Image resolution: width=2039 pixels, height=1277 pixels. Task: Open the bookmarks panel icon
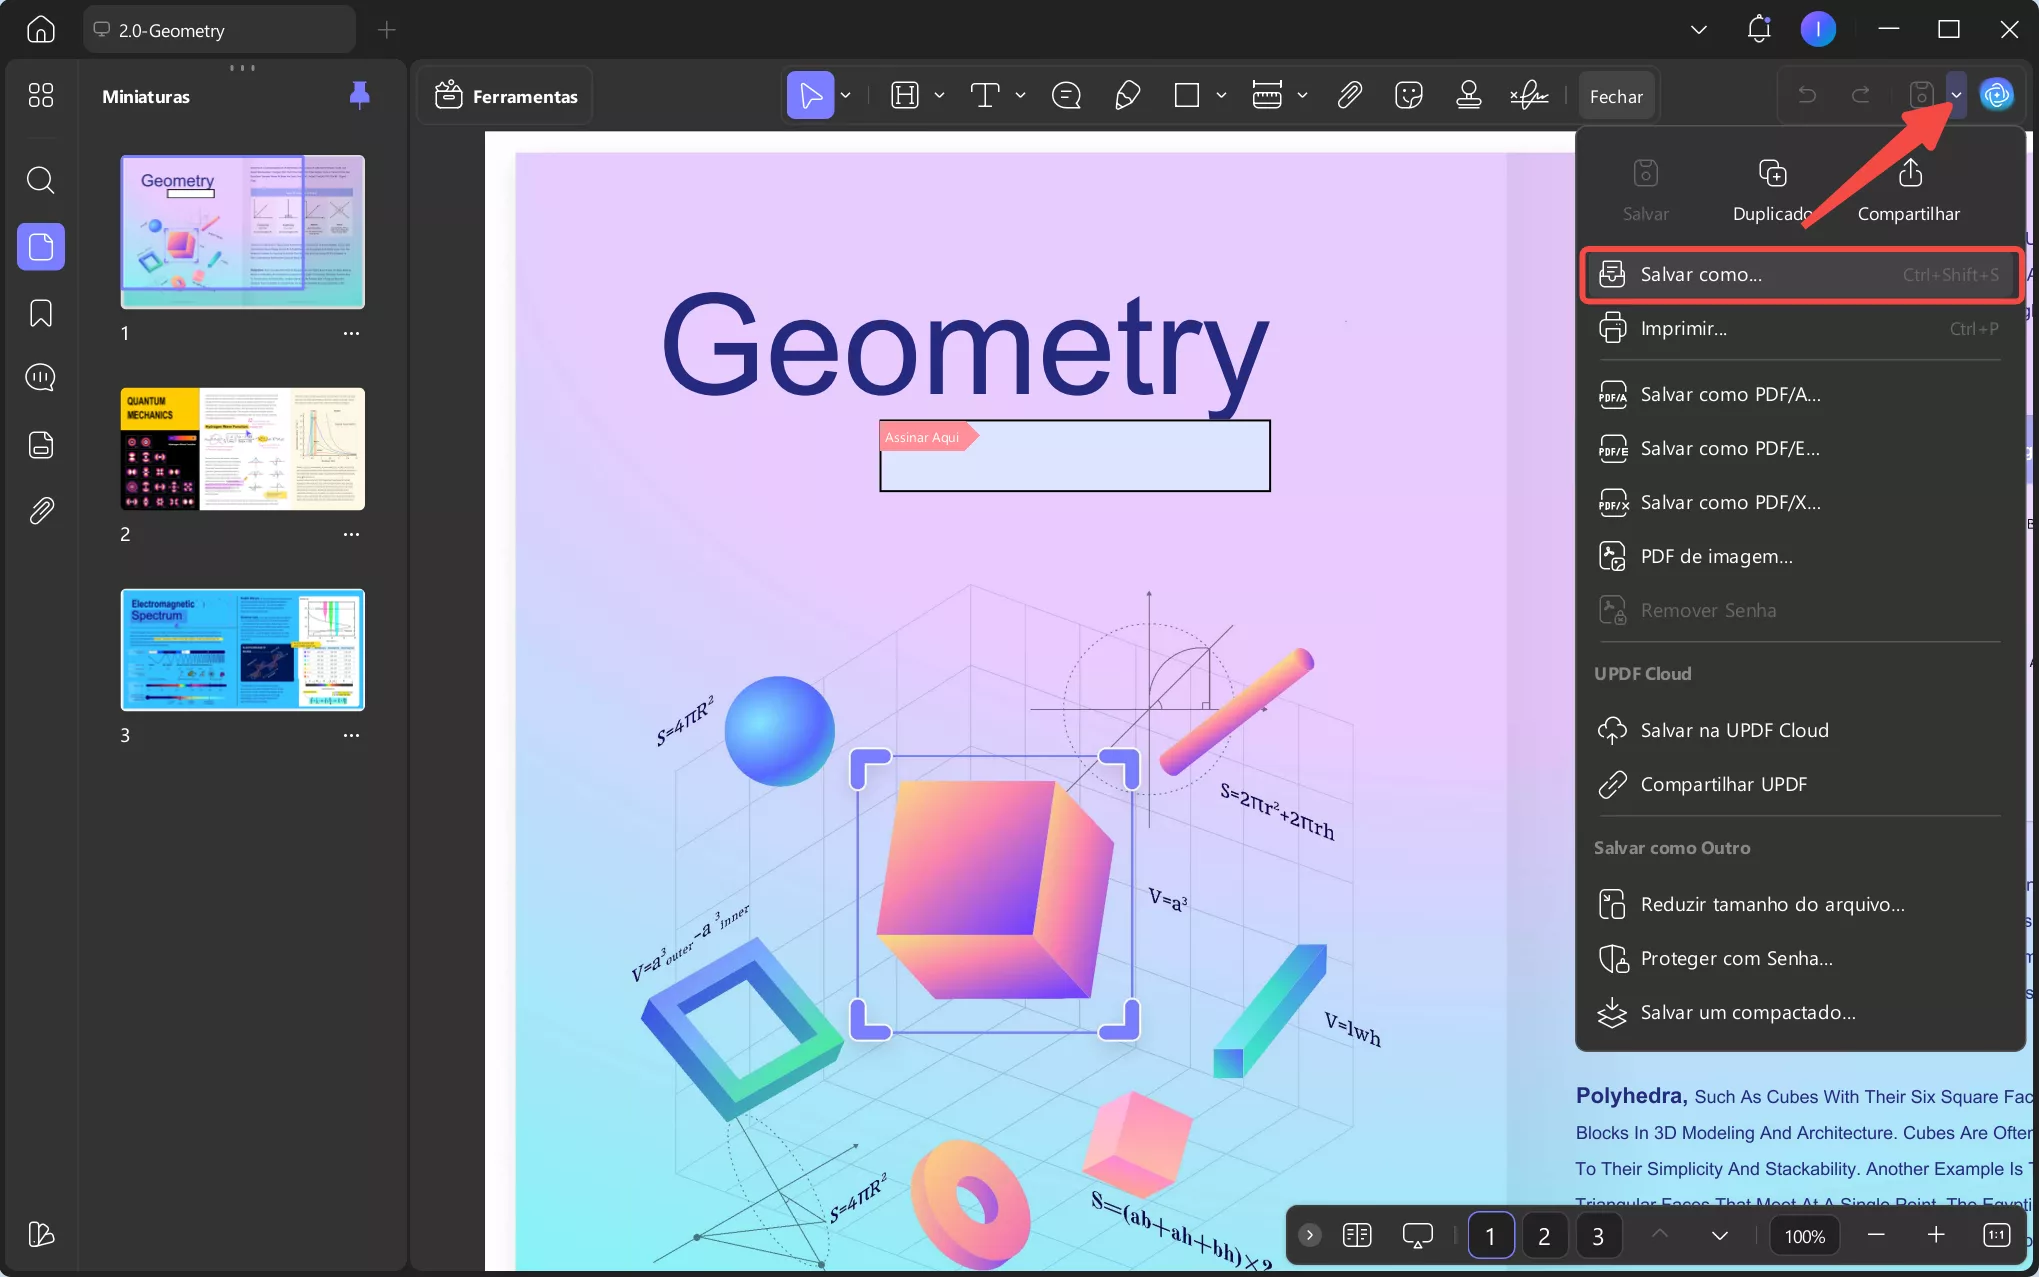40,313
